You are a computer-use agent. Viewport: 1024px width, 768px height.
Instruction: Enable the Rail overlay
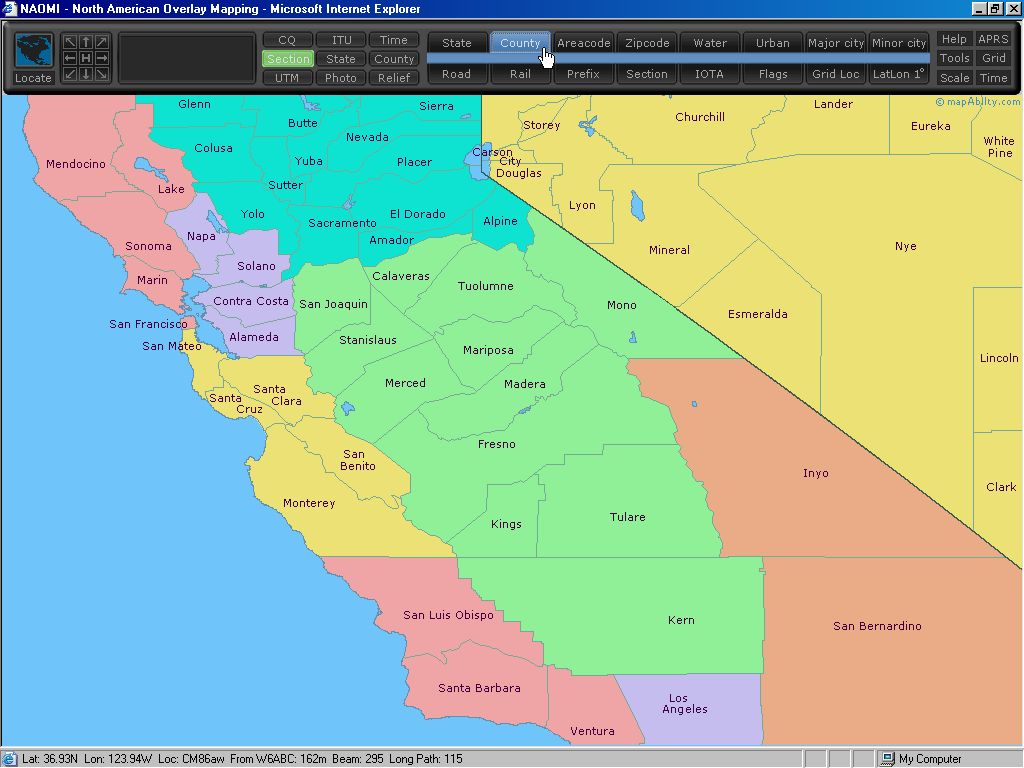pyautogui.click(x=520, y=74)
